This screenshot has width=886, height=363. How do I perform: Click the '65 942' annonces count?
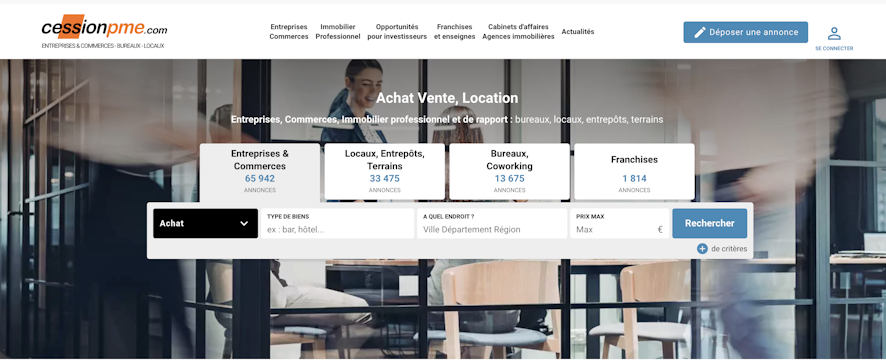coord(260,179)
